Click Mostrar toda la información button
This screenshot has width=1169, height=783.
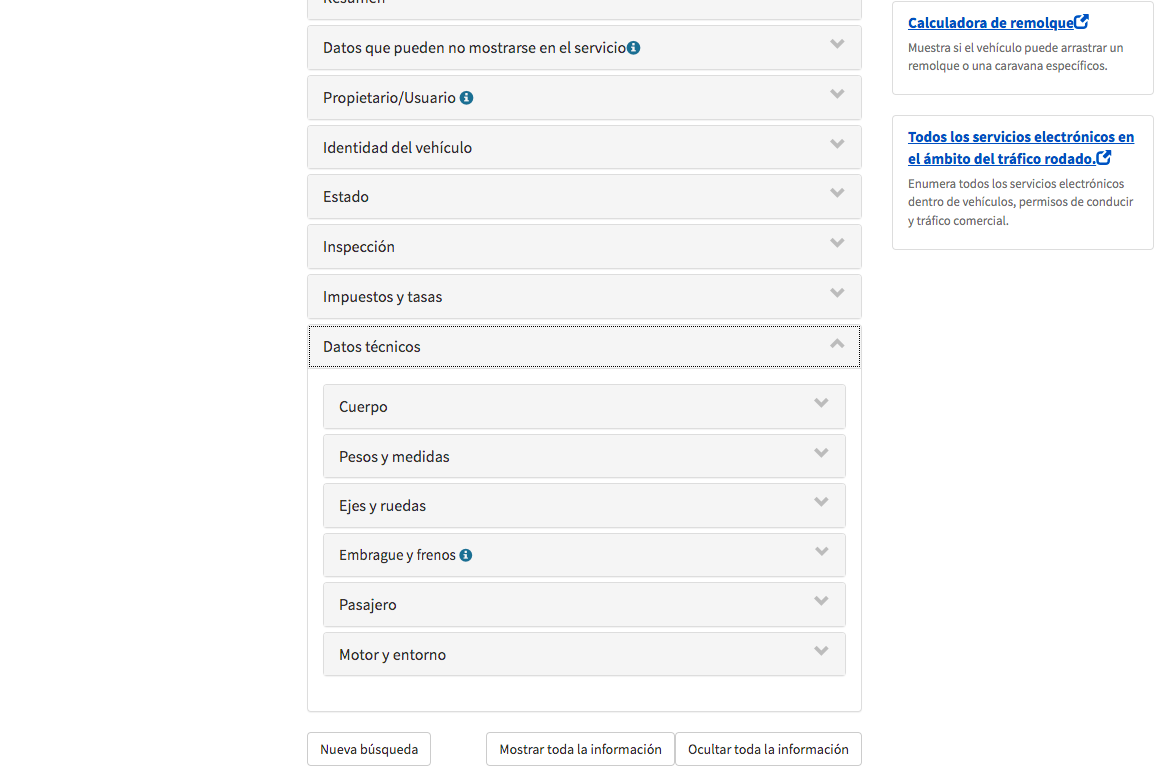[580, 749]
